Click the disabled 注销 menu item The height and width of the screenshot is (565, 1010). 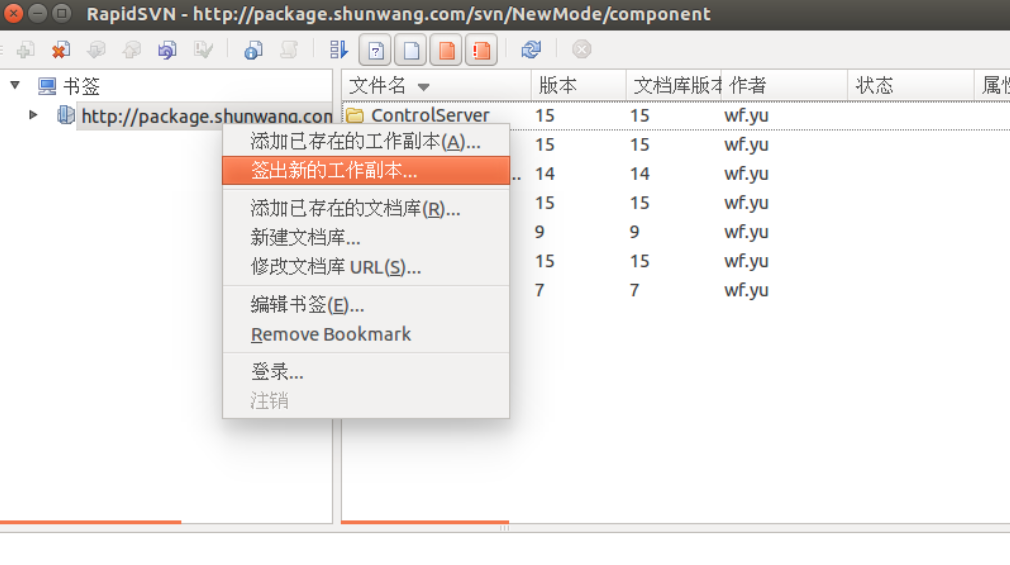coord(366,400)
